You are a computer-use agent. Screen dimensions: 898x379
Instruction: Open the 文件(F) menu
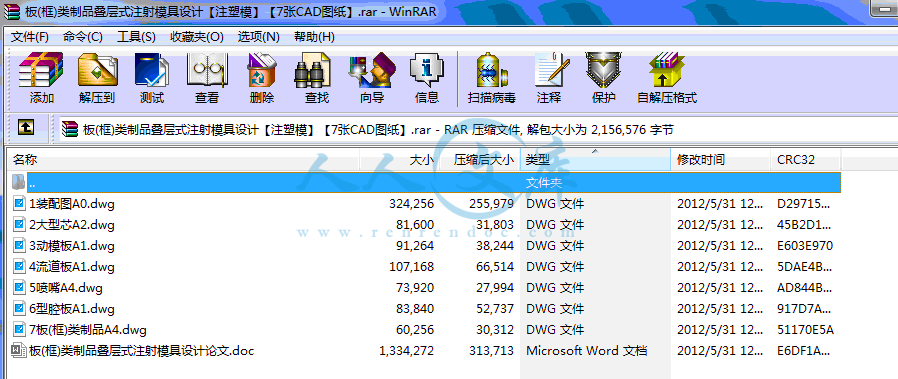point(30,37)
